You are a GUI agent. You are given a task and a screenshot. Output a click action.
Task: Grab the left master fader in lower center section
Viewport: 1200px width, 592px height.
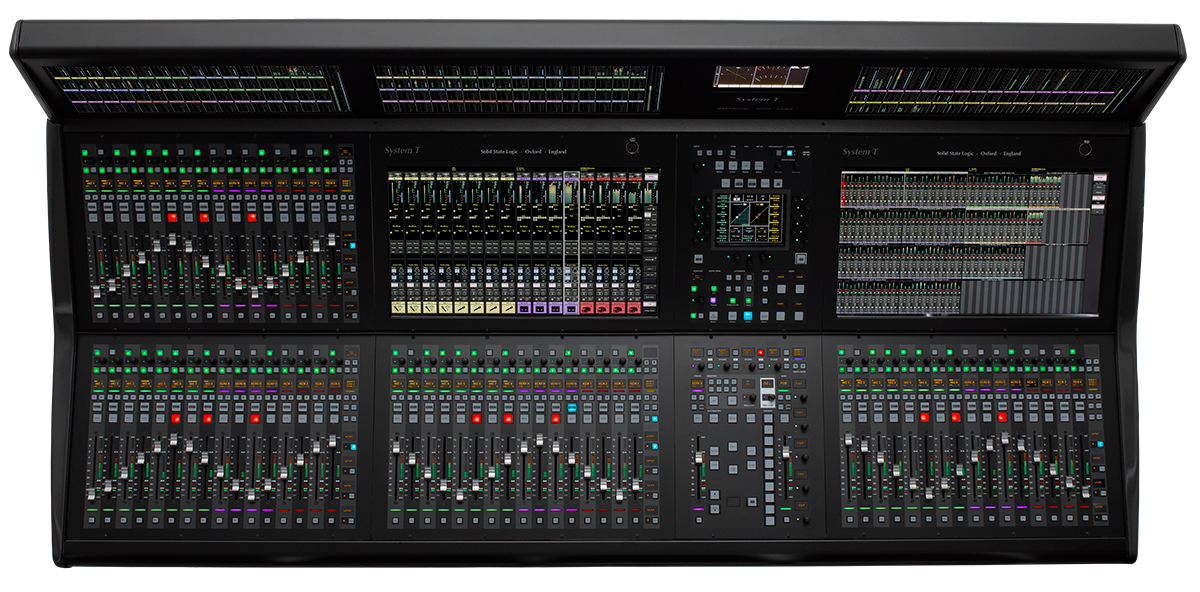click(699, 458)
